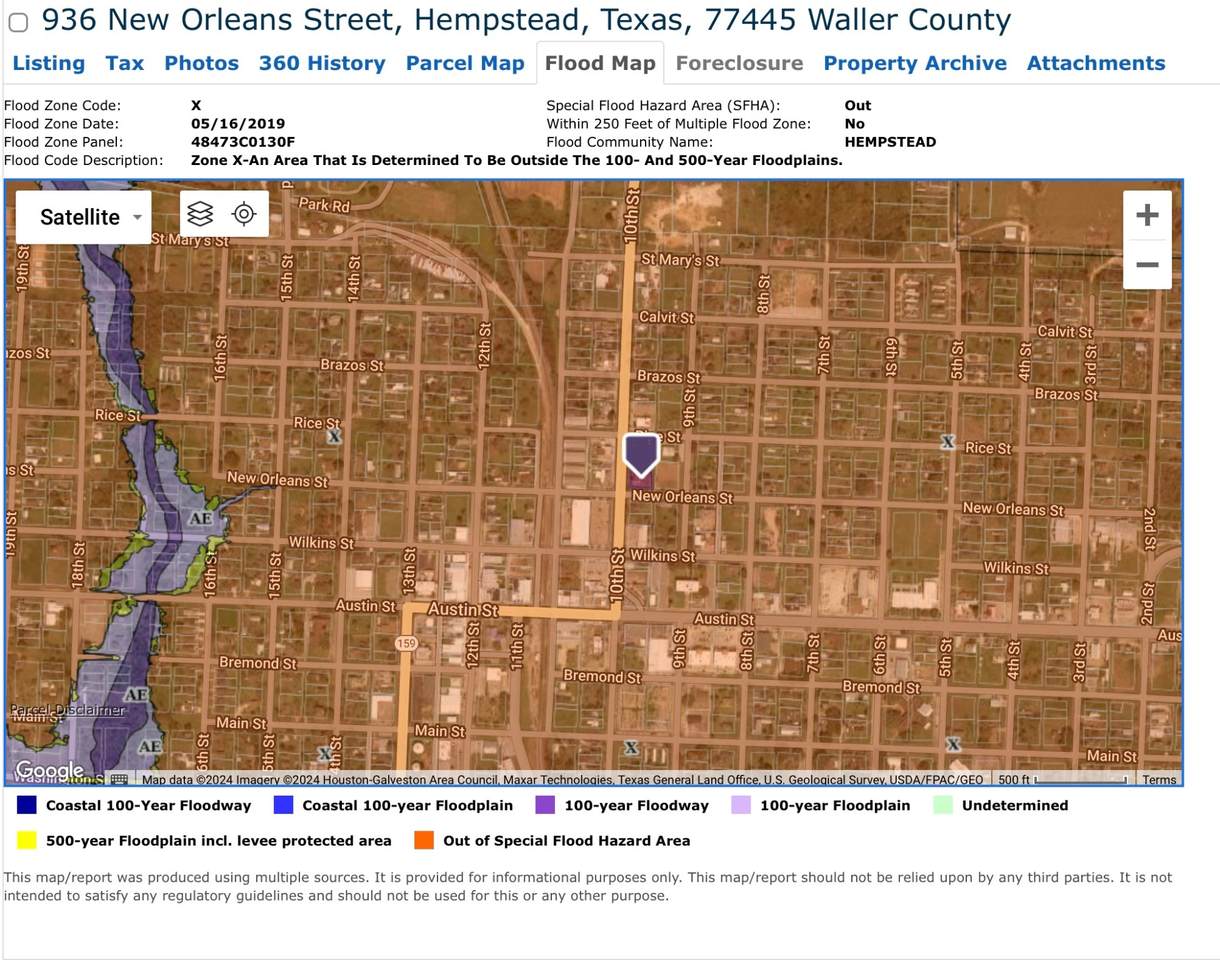Go to the Attachments tab
The width and height of the screenshot is (1220, 960).
coord(1095,63)
